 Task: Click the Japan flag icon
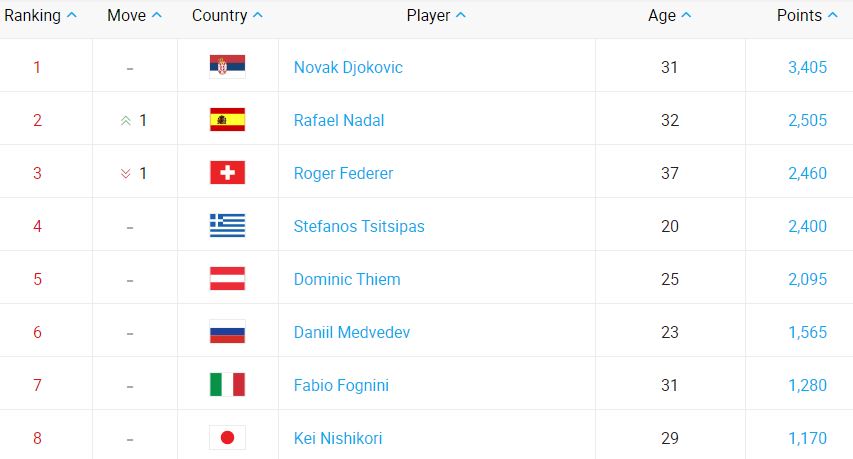(x=227, y=438)
